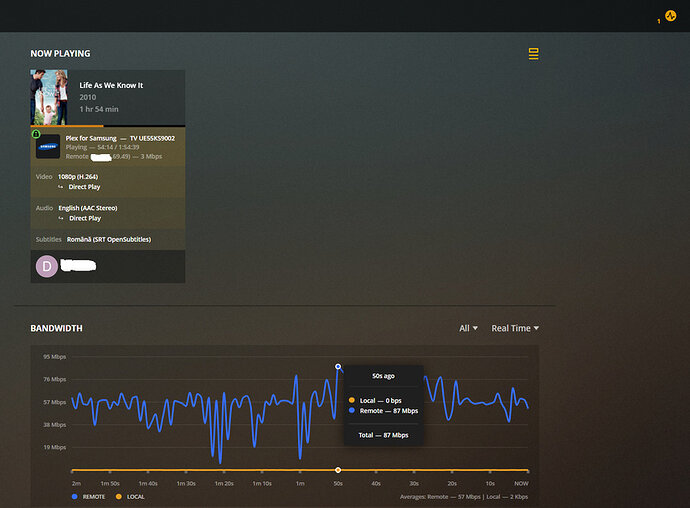Open the Life As We Know It title
The height and width of the screenshot is (508, 690).
tap(111, 85)
